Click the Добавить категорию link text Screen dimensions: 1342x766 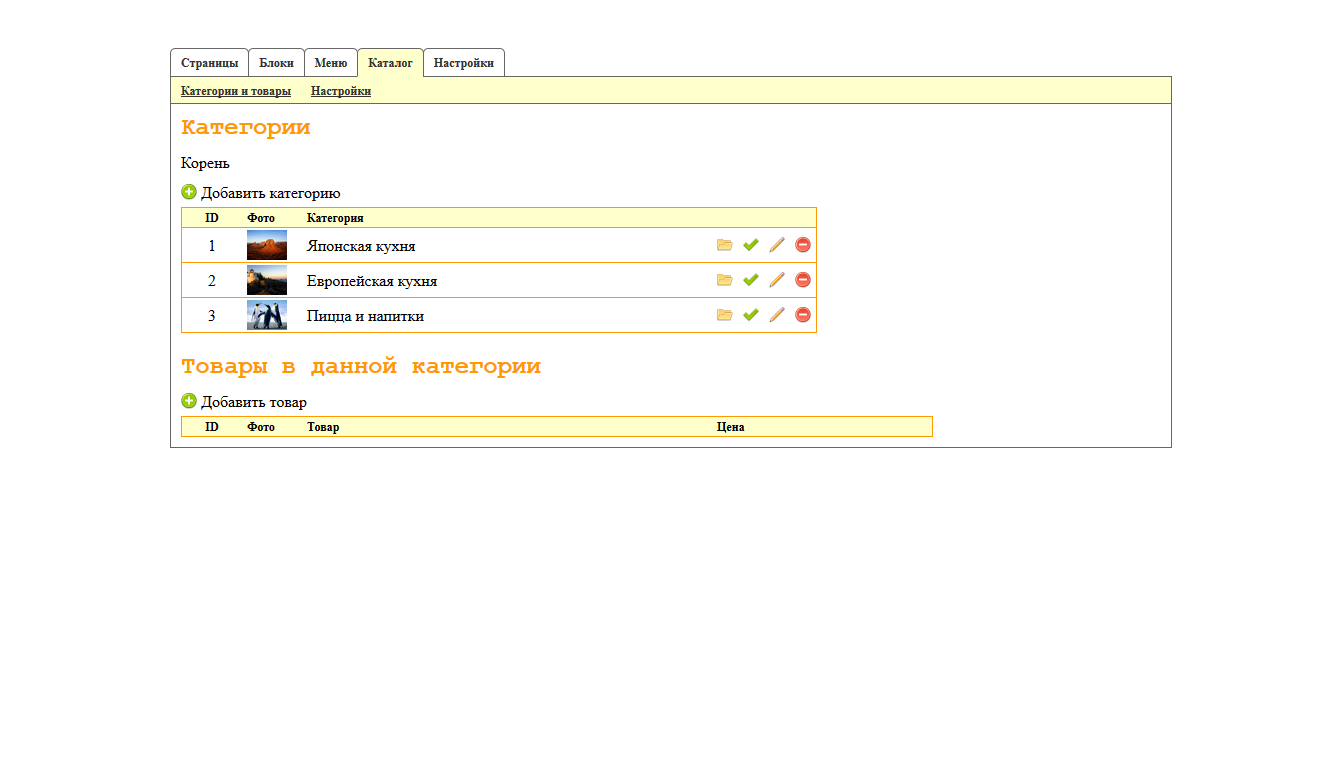click(270, 193)
